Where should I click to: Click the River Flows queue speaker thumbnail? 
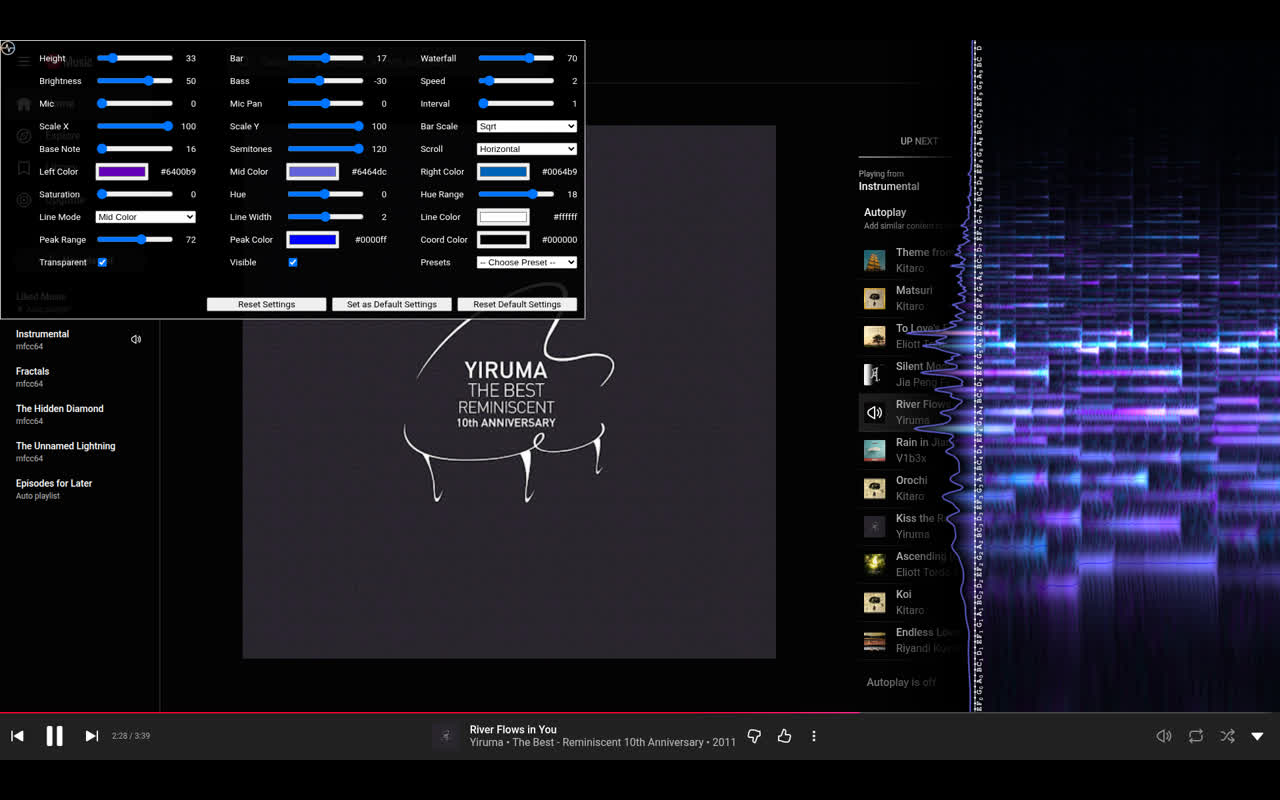point(875,412)
